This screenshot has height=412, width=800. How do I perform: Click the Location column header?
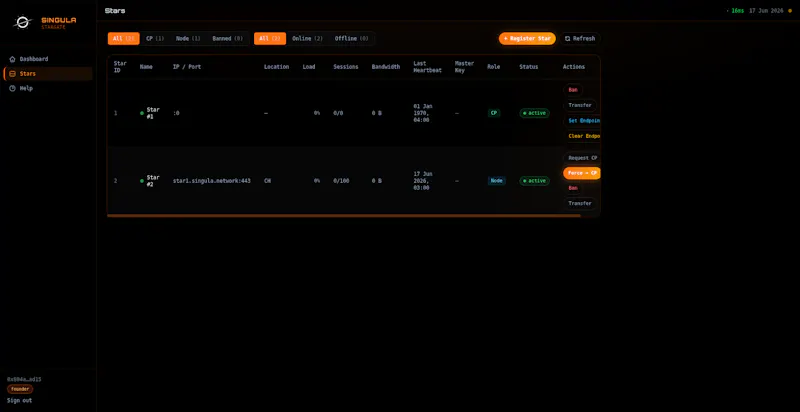point(277,67)
